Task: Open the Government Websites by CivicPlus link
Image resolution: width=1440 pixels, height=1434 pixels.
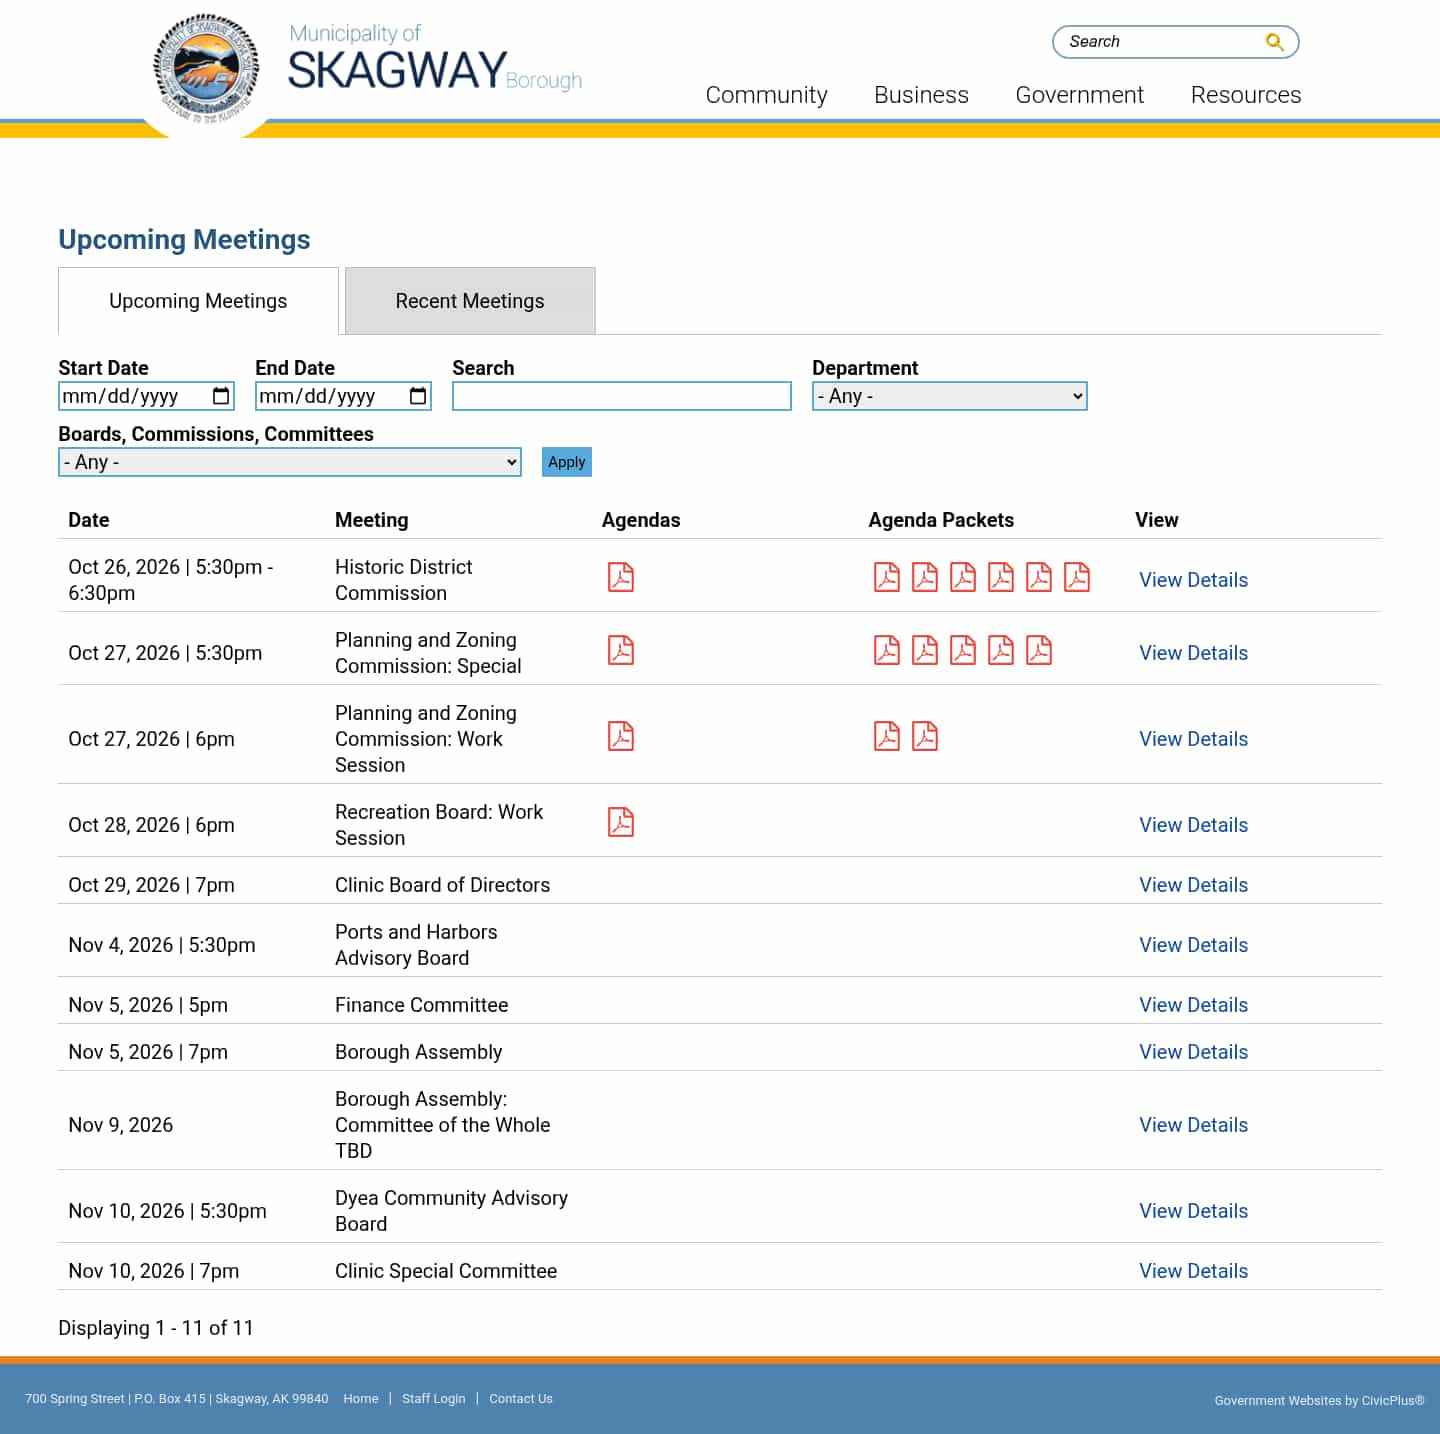Action: (x=1319, y=1401)
